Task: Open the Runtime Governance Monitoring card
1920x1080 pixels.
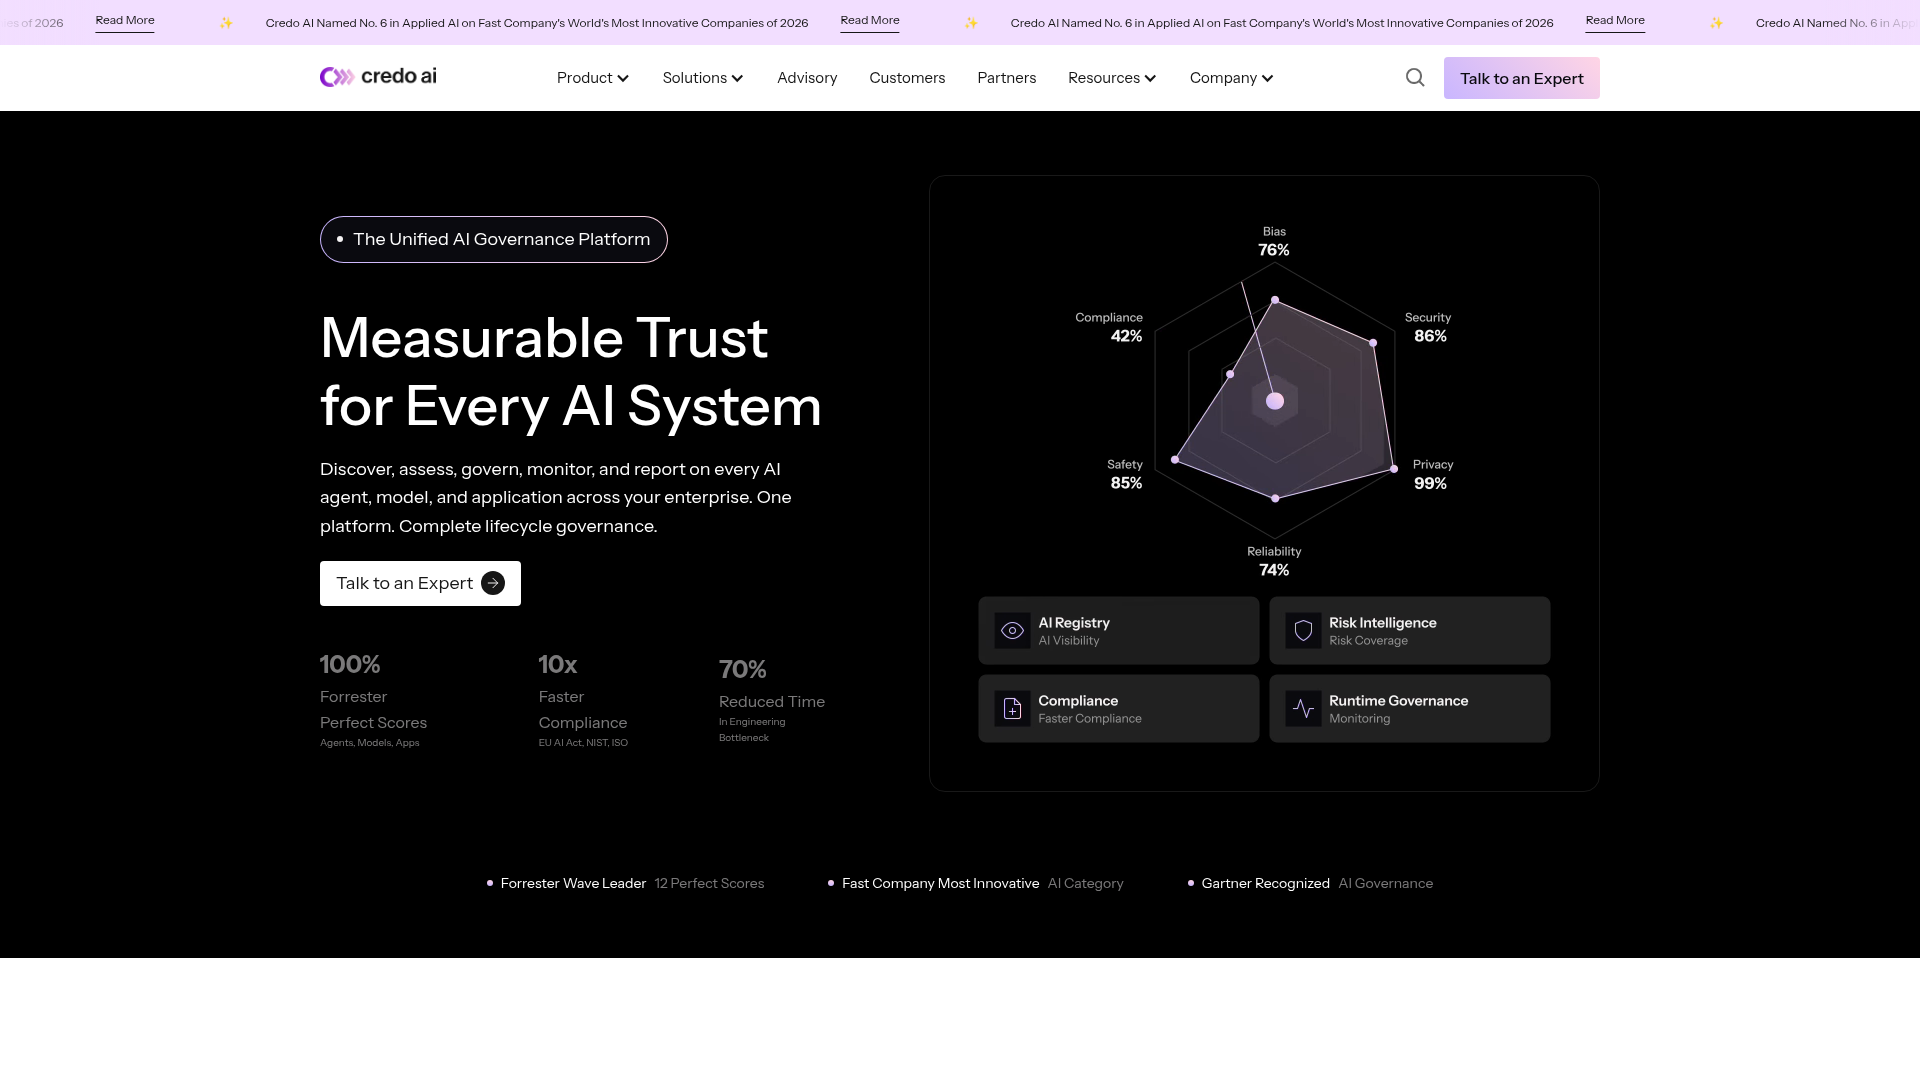Action: [x=1410, y=709]
